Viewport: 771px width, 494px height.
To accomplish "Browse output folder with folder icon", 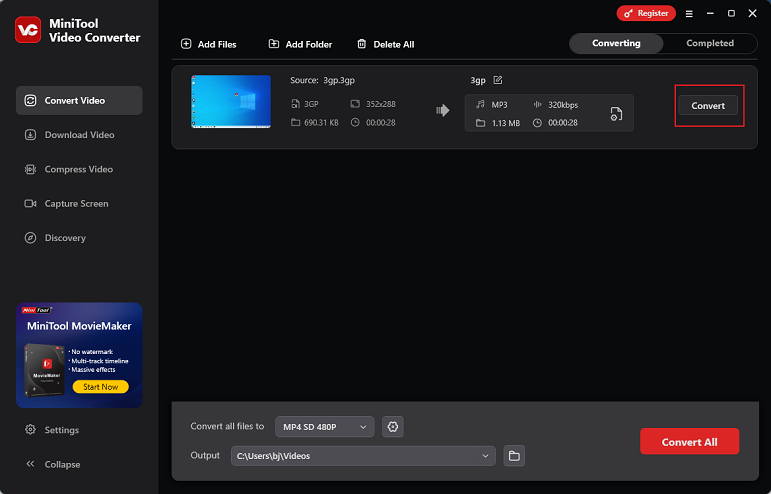I will [514, 456].
